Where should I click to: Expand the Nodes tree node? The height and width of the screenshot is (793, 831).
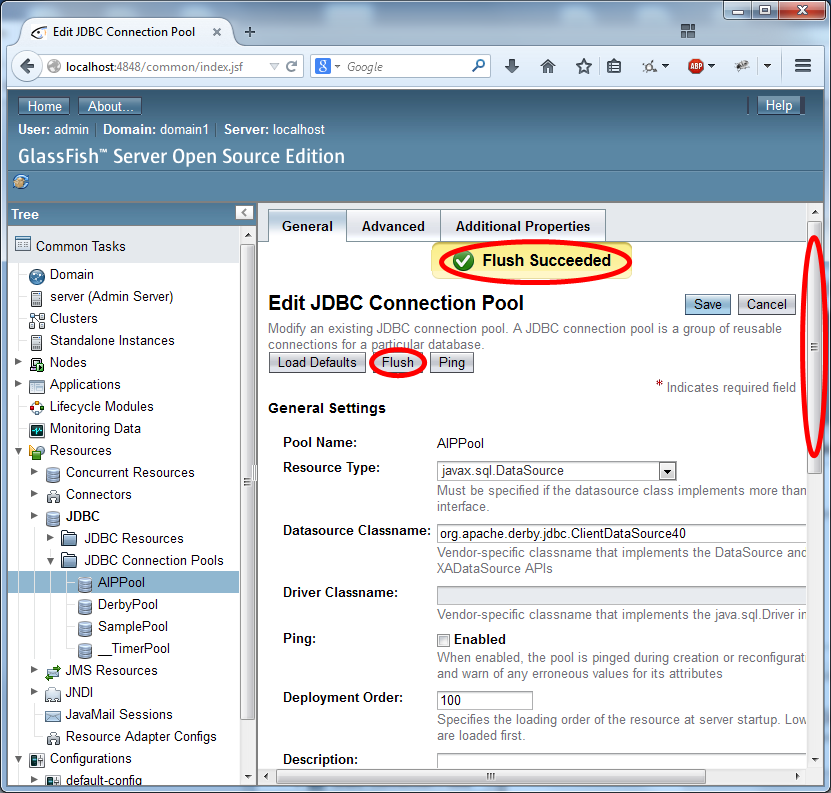[18, 362]
